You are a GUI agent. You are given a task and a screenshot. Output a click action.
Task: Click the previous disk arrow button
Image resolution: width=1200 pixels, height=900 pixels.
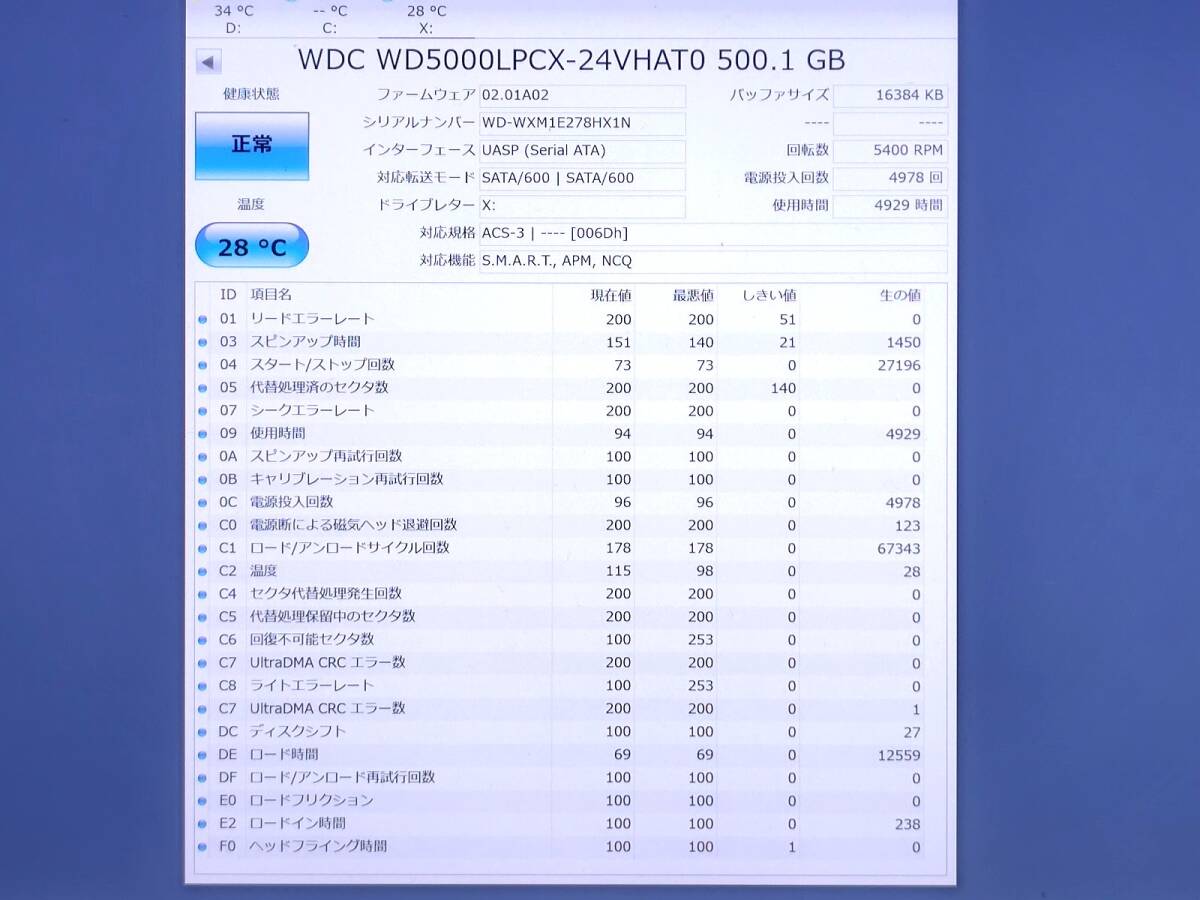tap(208, 62)
